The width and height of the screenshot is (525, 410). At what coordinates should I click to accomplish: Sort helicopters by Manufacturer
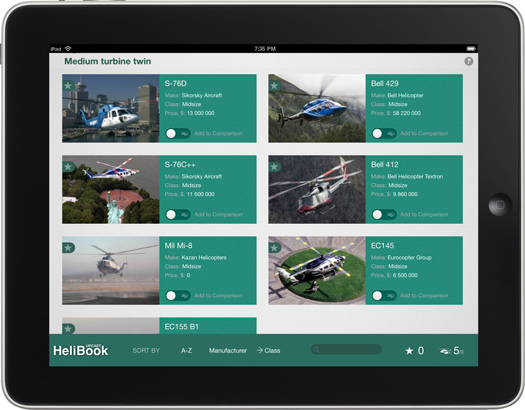(228, 350)
